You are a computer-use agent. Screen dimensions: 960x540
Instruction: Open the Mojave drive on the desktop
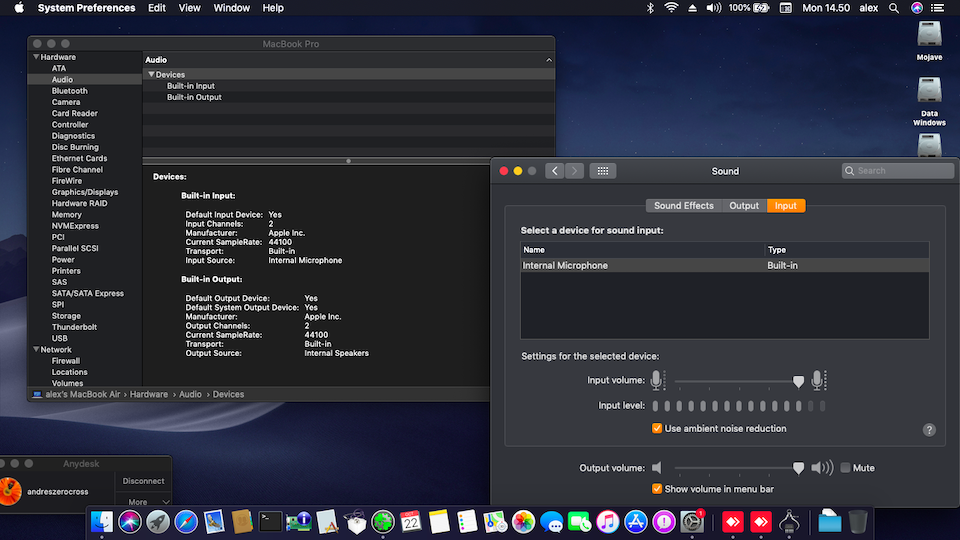[x=929, y=35]
